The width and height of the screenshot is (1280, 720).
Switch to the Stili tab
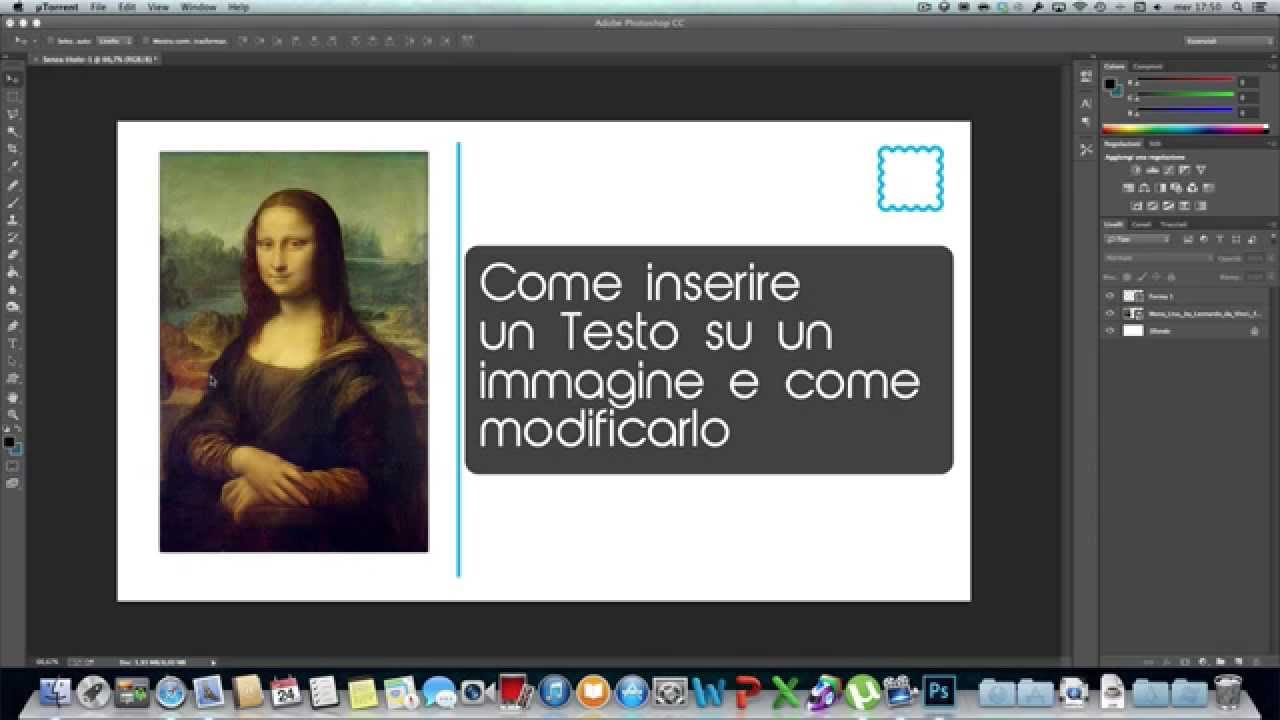[x=1154, y=143]
